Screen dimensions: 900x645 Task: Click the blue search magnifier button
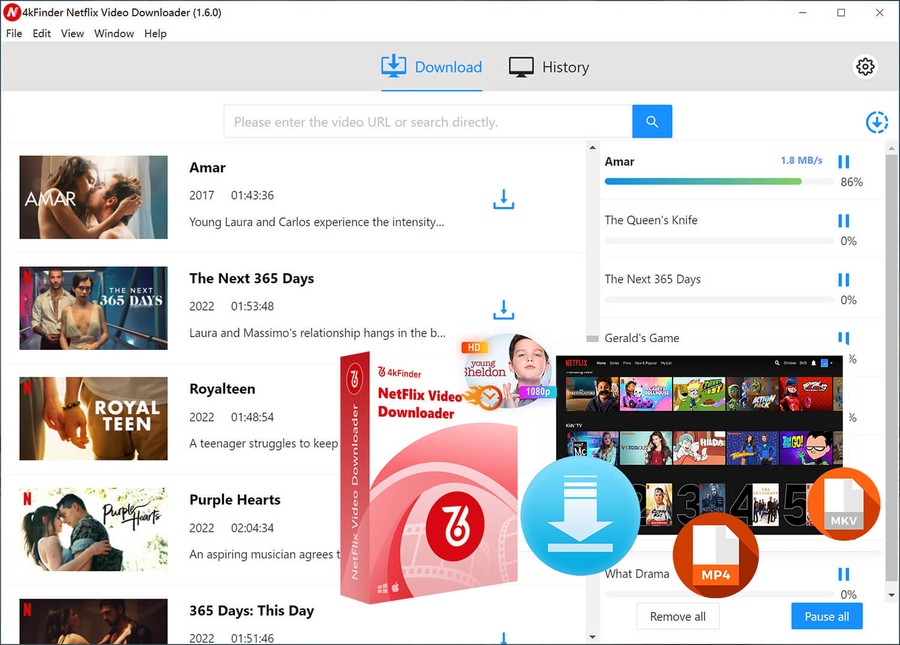(x=652, y=121)
